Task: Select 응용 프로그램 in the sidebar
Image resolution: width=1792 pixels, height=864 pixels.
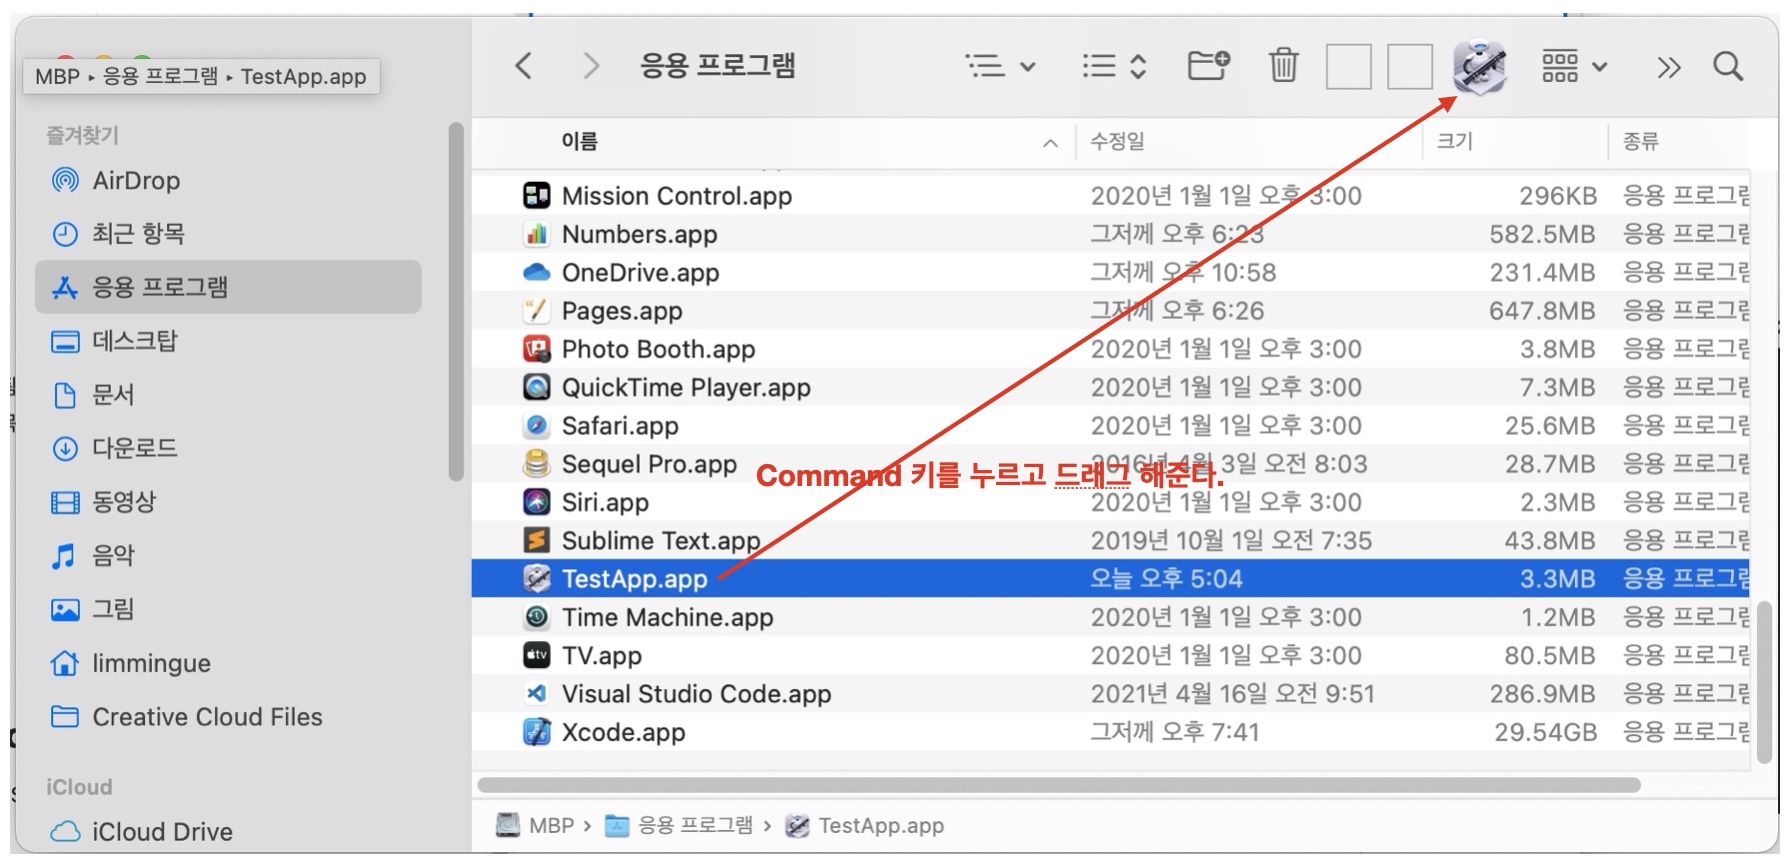Action: [x=228, y=287]
